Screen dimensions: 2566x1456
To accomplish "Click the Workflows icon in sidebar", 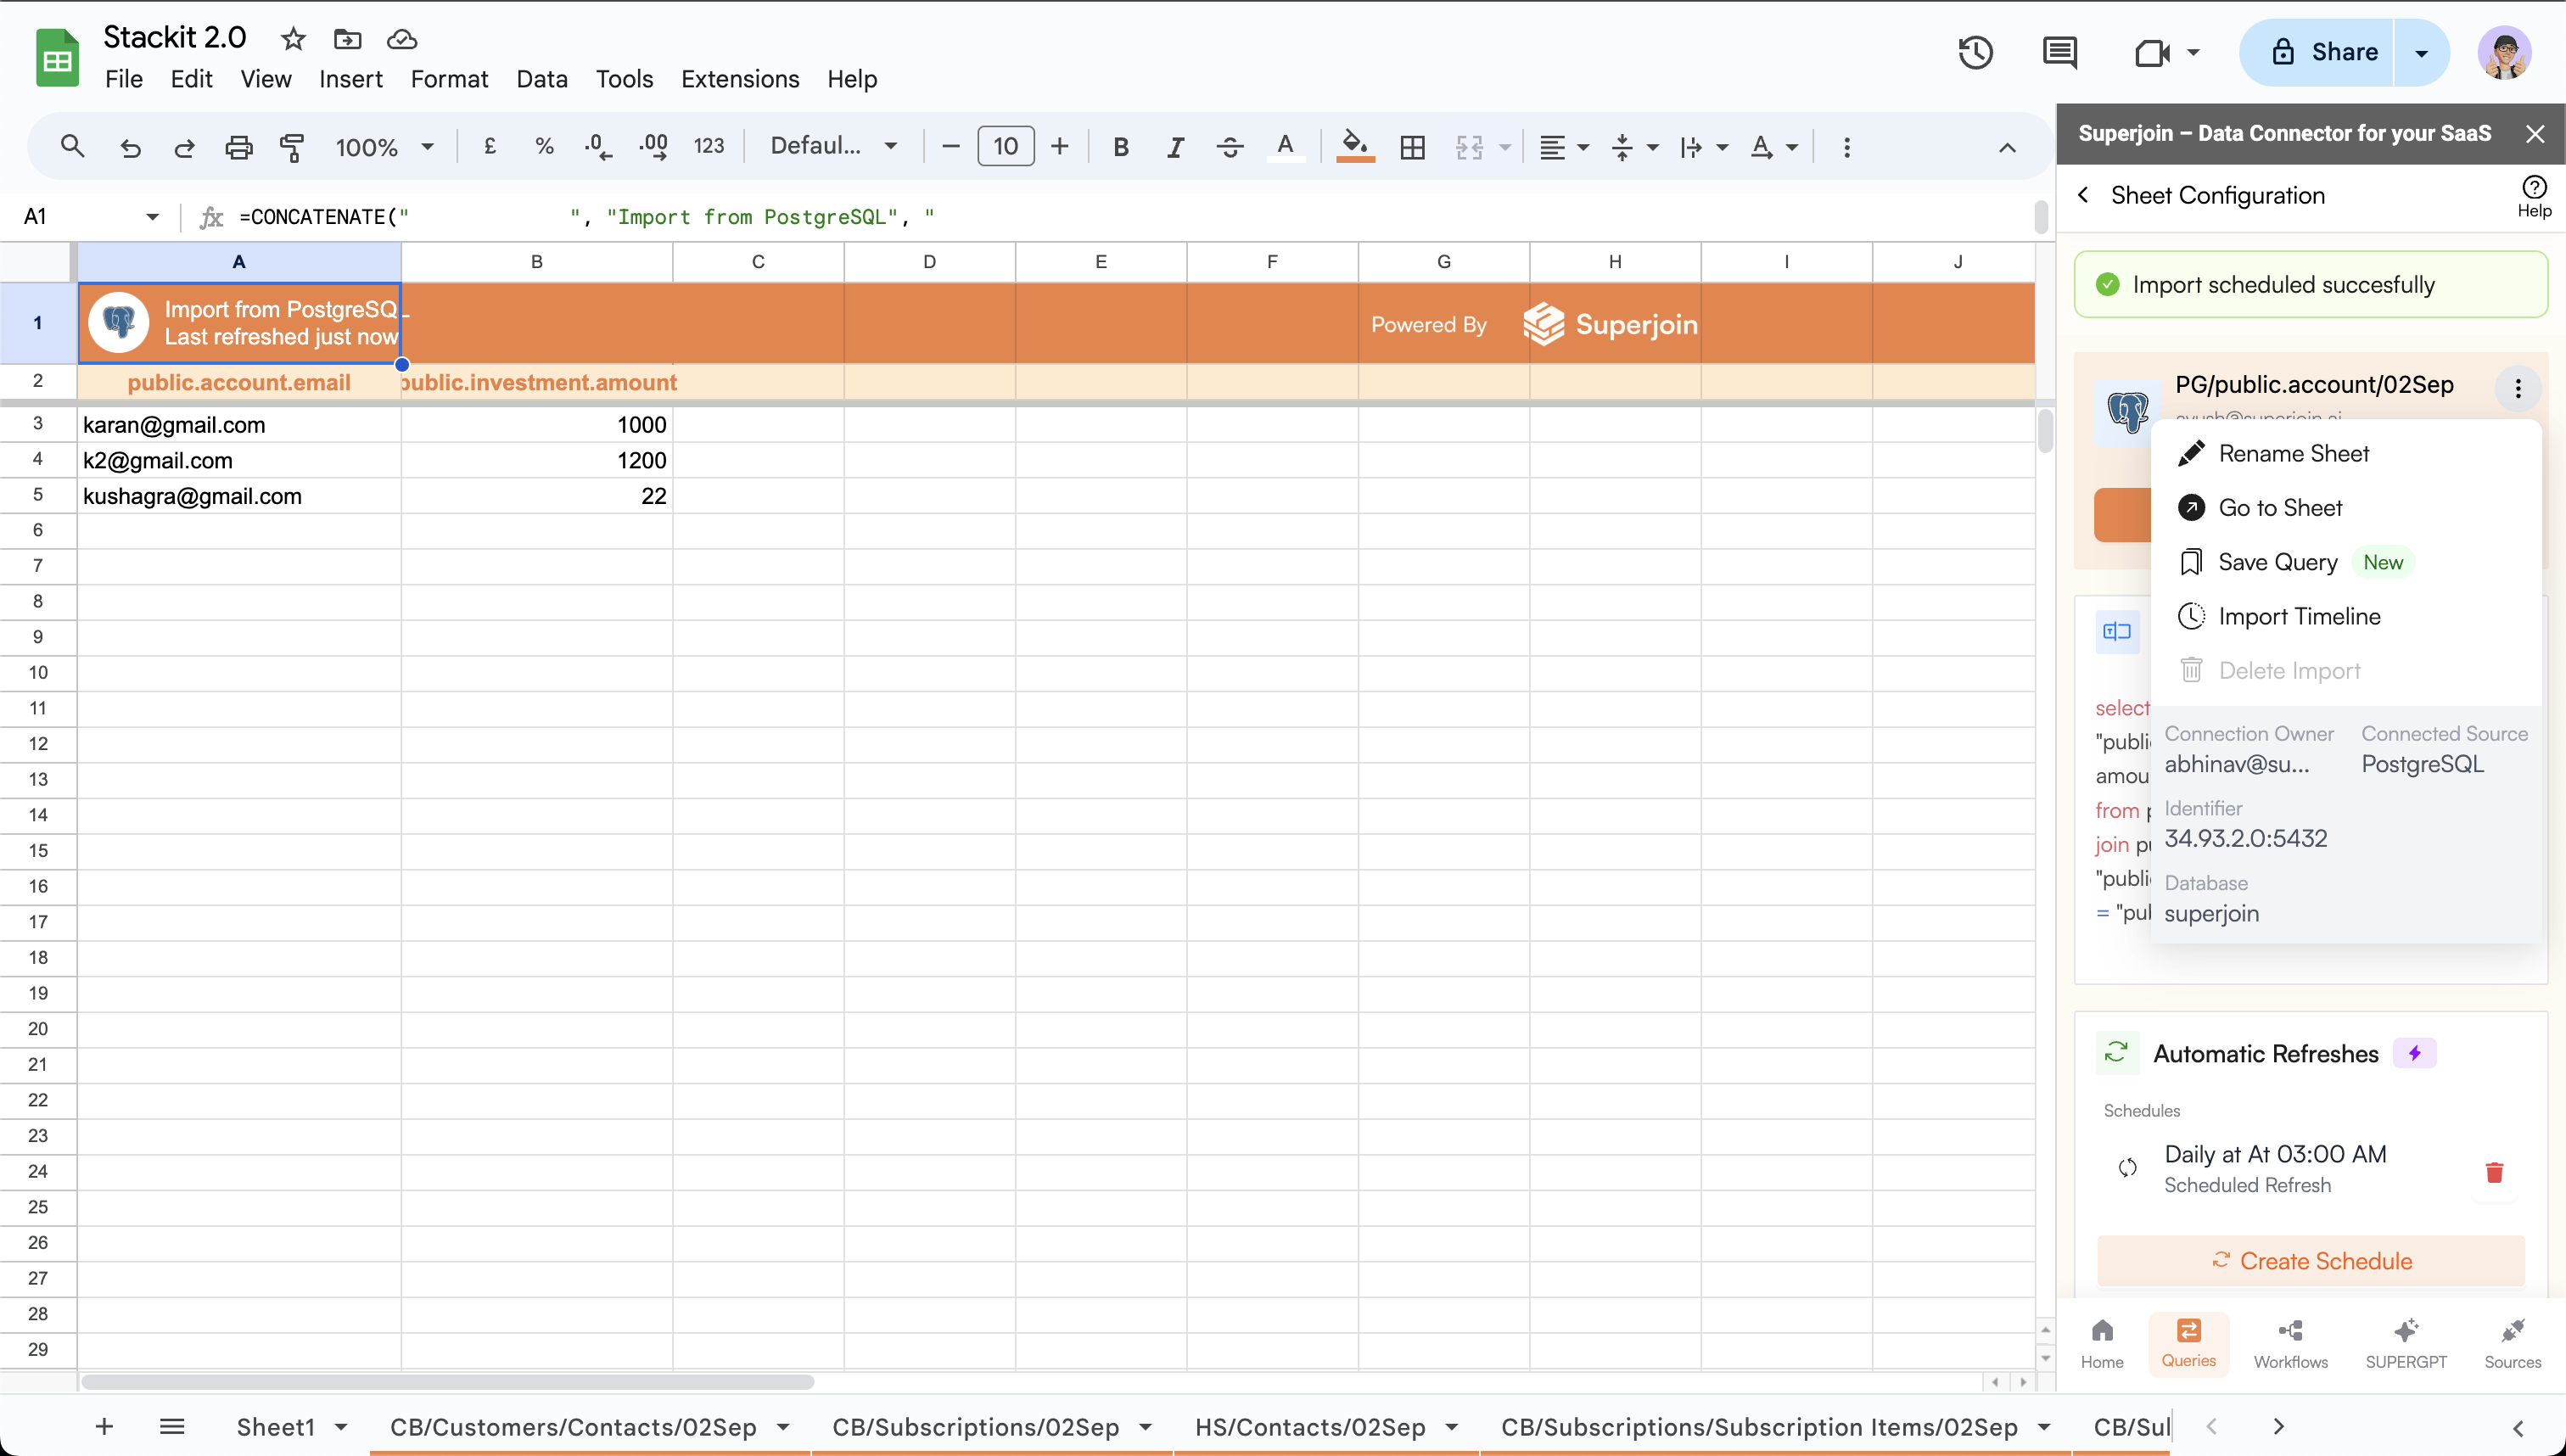I will (2290, 1342).
